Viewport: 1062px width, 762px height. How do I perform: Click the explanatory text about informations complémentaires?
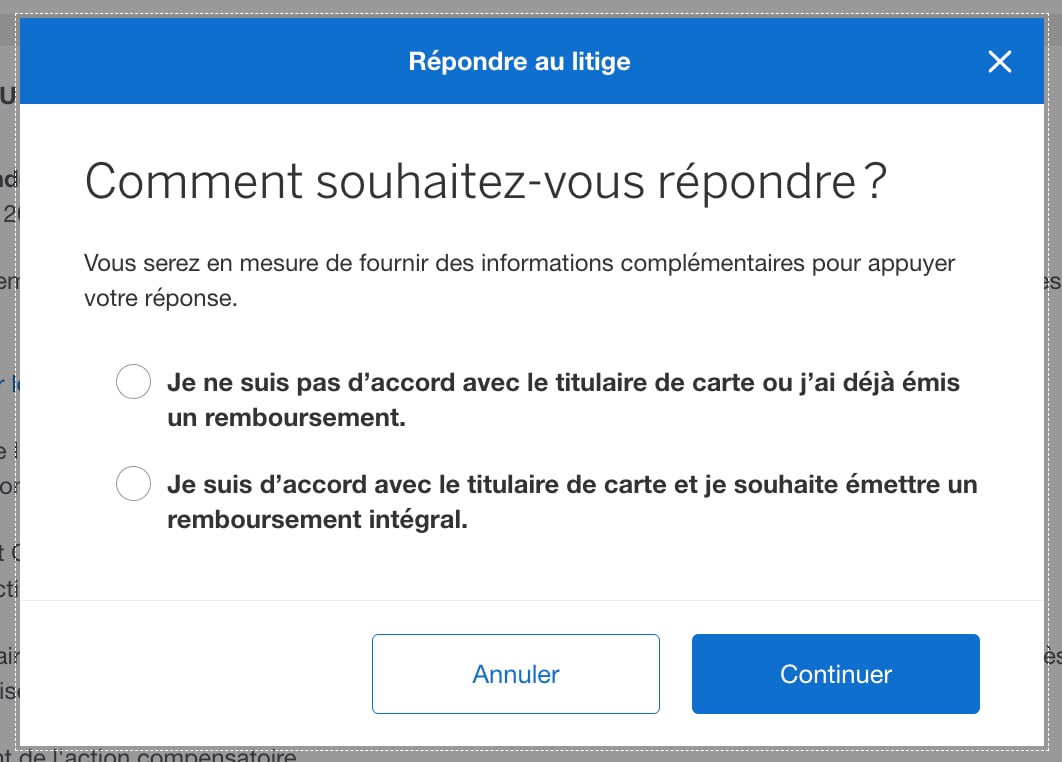coord(518,281)
